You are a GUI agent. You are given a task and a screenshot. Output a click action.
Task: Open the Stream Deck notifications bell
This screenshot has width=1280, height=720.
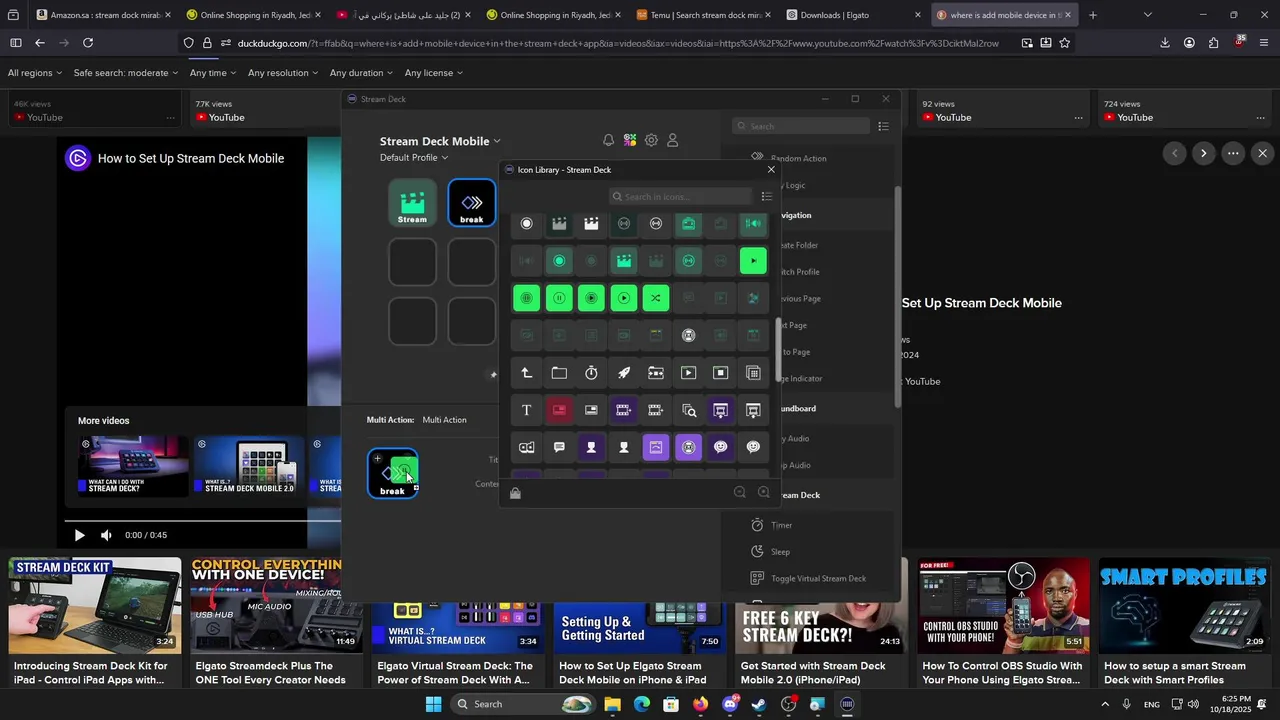pos(608,141)
